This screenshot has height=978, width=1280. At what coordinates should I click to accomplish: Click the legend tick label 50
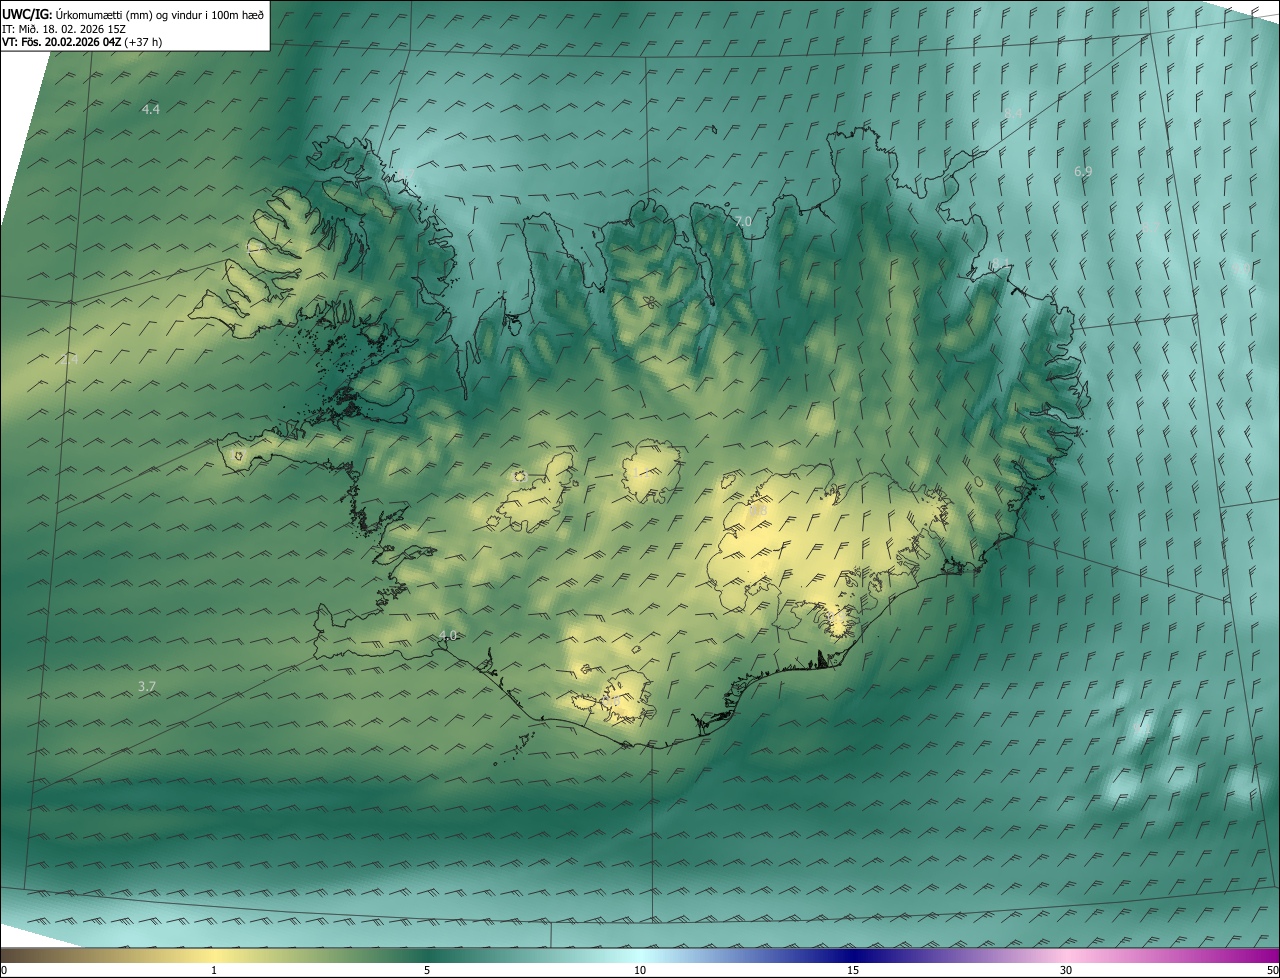pyautogui.click(x=1272, y=971)
